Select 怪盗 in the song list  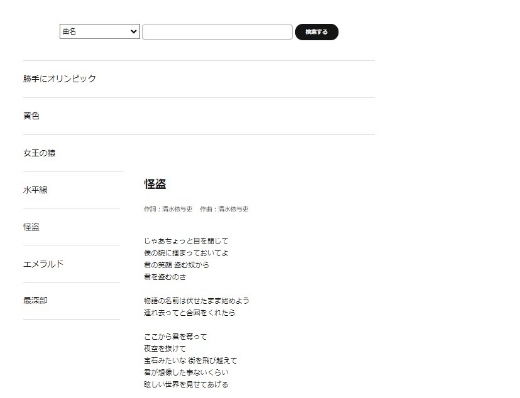(x=31, y=227)
